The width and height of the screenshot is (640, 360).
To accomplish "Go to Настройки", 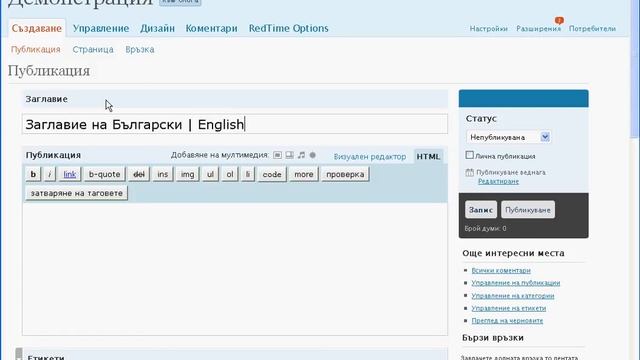I will (x=489, y=29).
